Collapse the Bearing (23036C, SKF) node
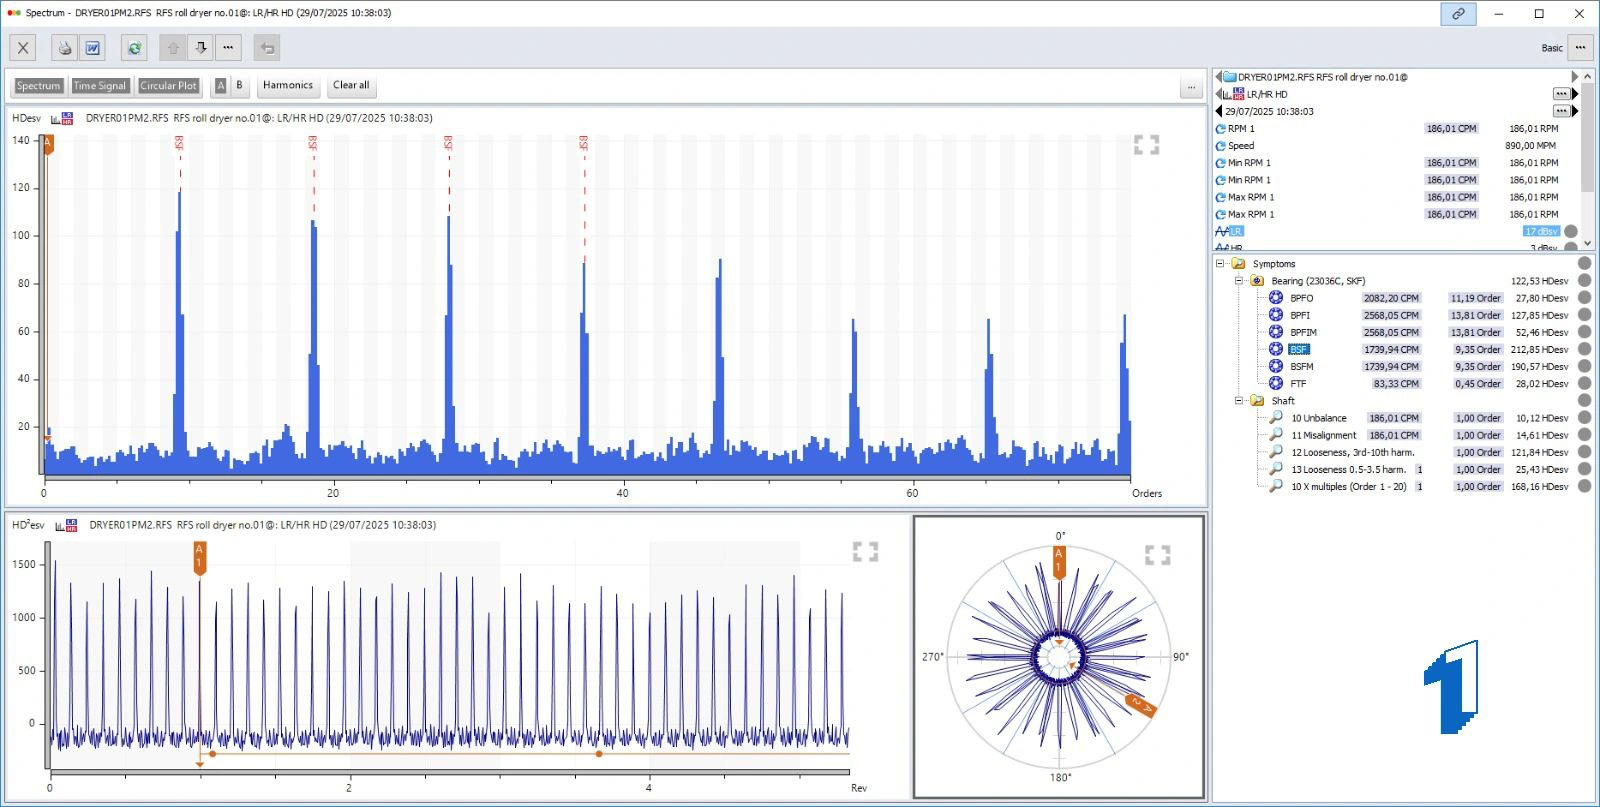This screenshot has height=807, width=1600. 1238,281
